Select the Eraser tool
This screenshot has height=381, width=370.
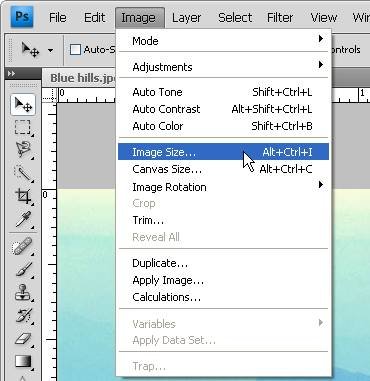click(x=23, y=339)
